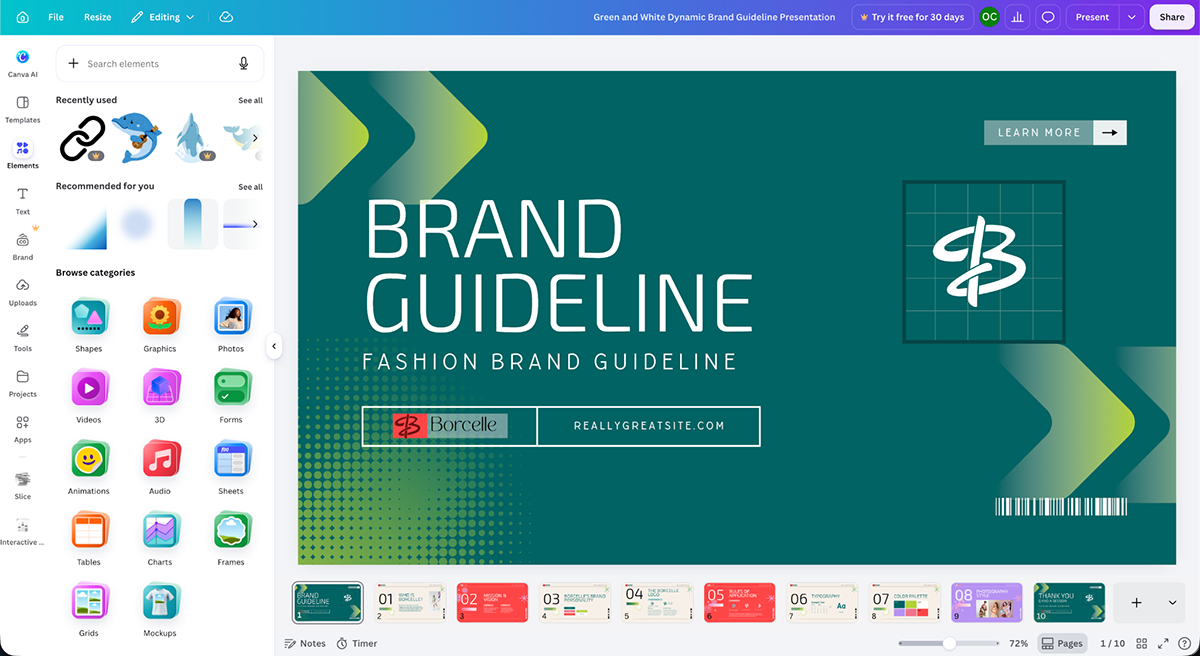Open the insights chart icon
1200x656 pixels.
[1018, 17]
